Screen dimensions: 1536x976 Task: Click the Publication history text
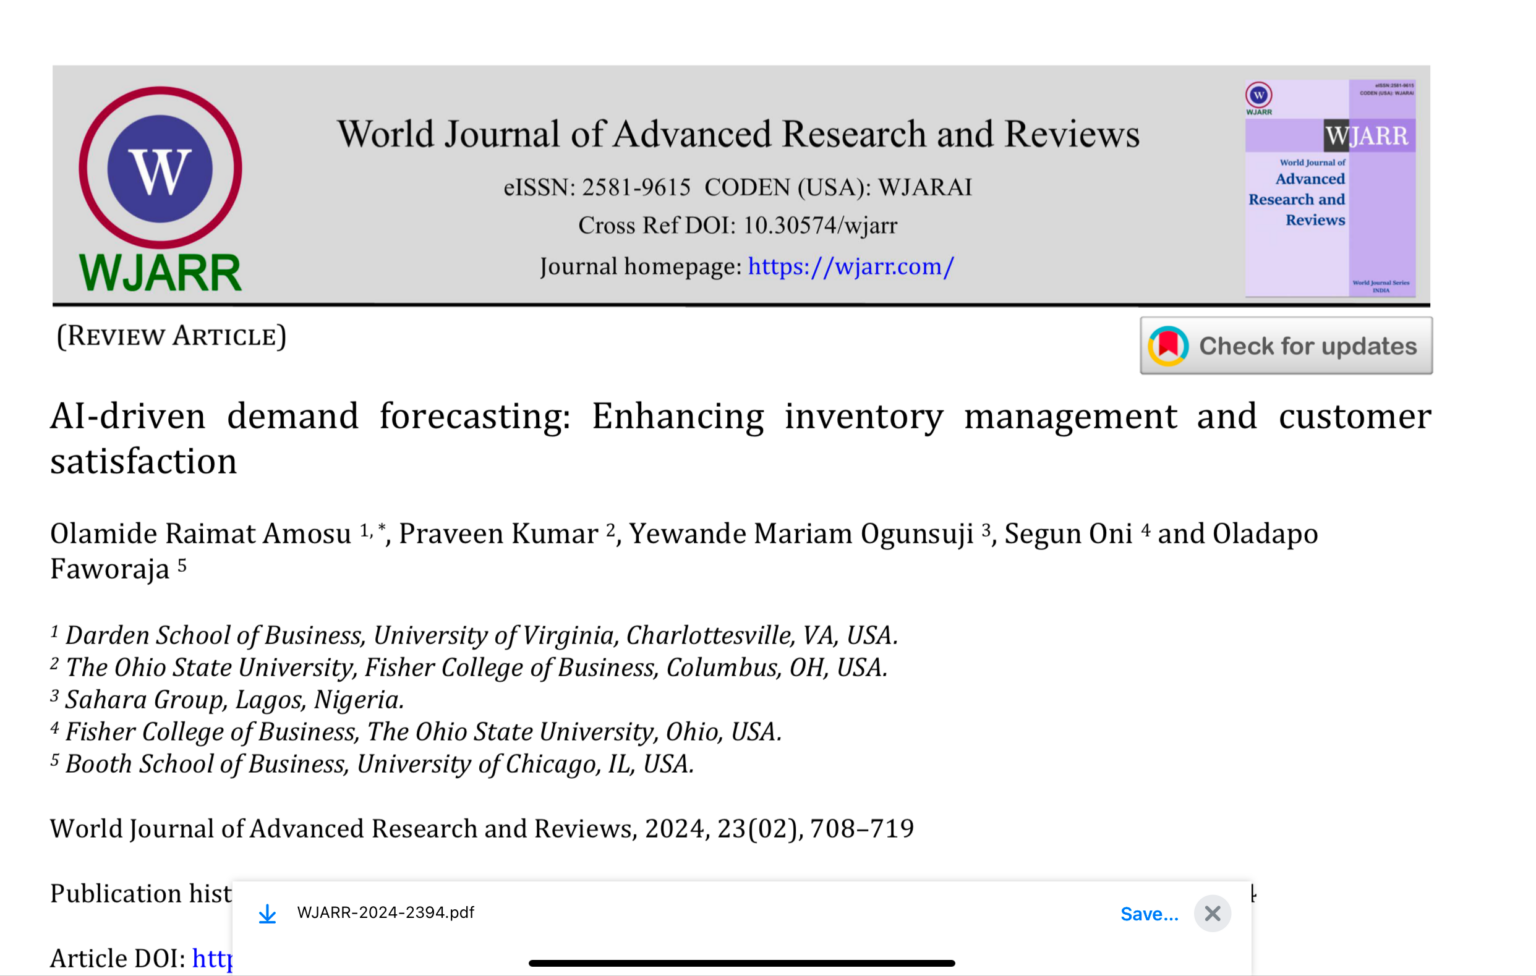point(141,894)
